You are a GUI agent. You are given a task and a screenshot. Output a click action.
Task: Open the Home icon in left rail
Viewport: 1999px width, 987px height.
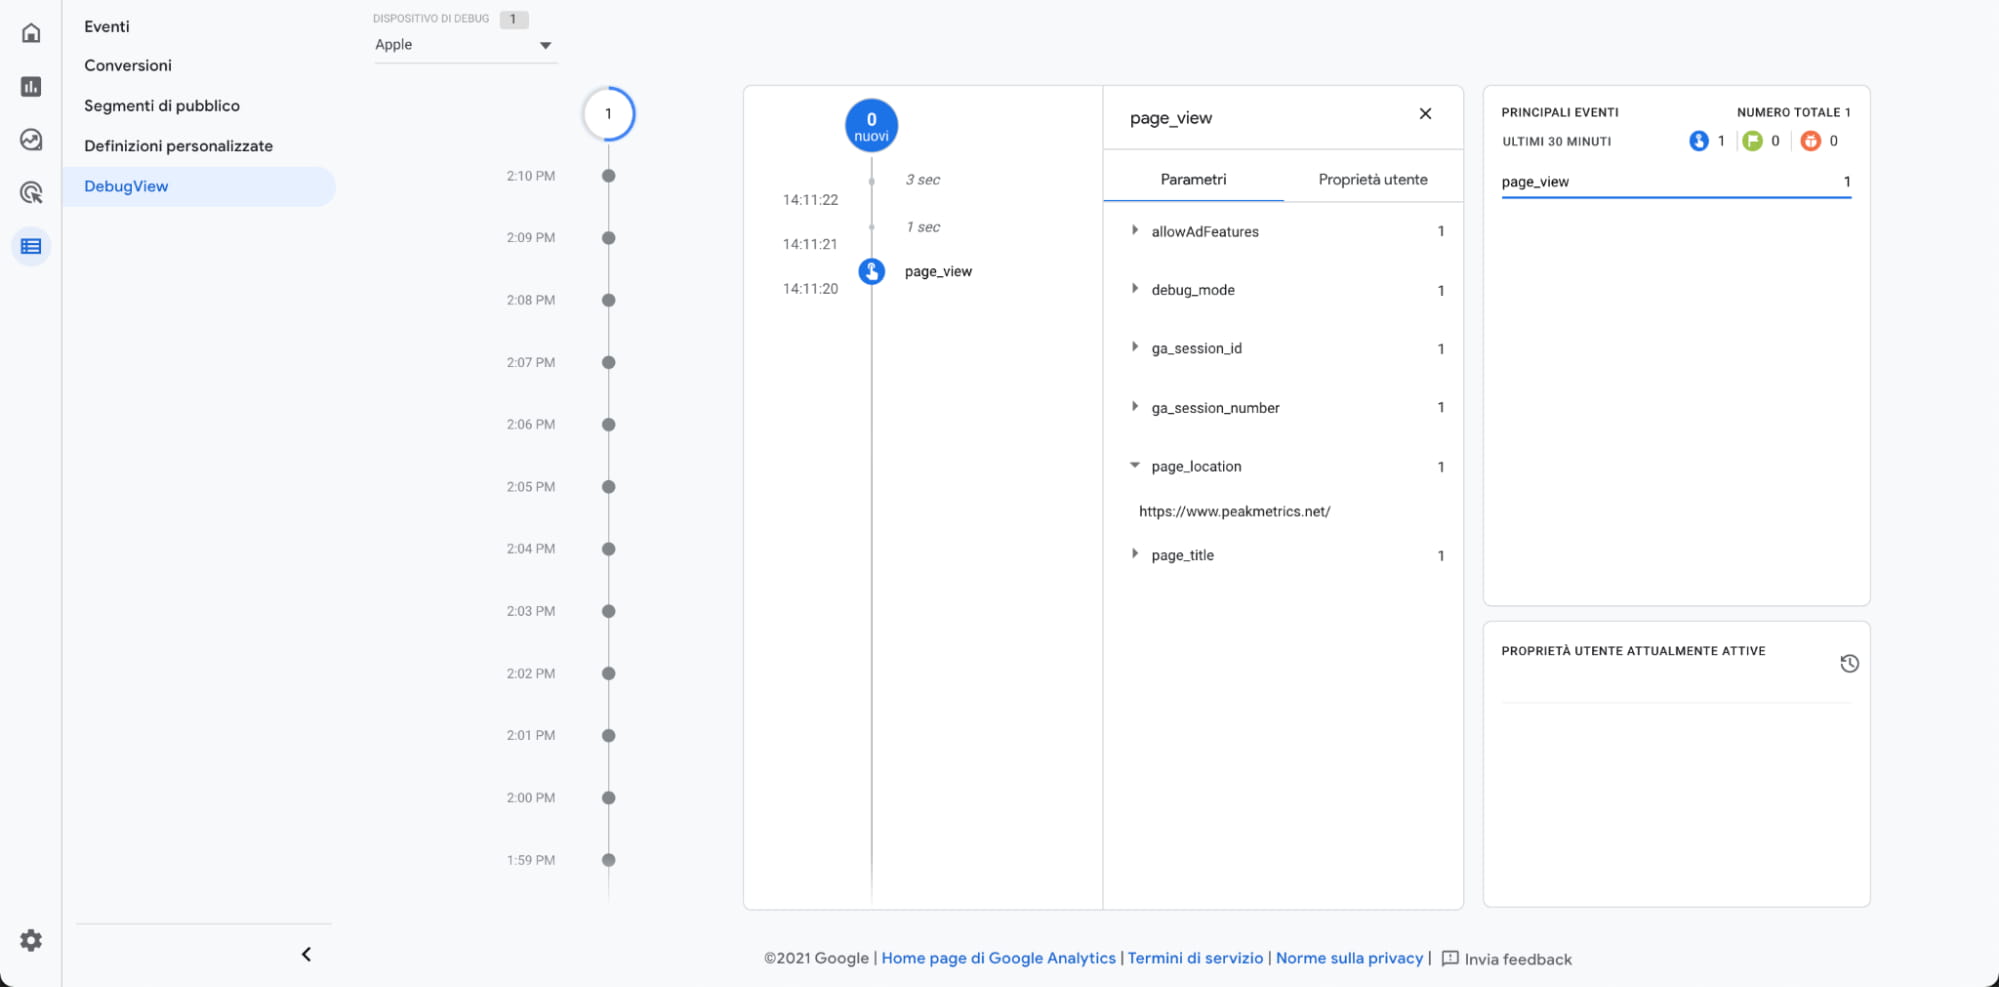coord(31,33)
